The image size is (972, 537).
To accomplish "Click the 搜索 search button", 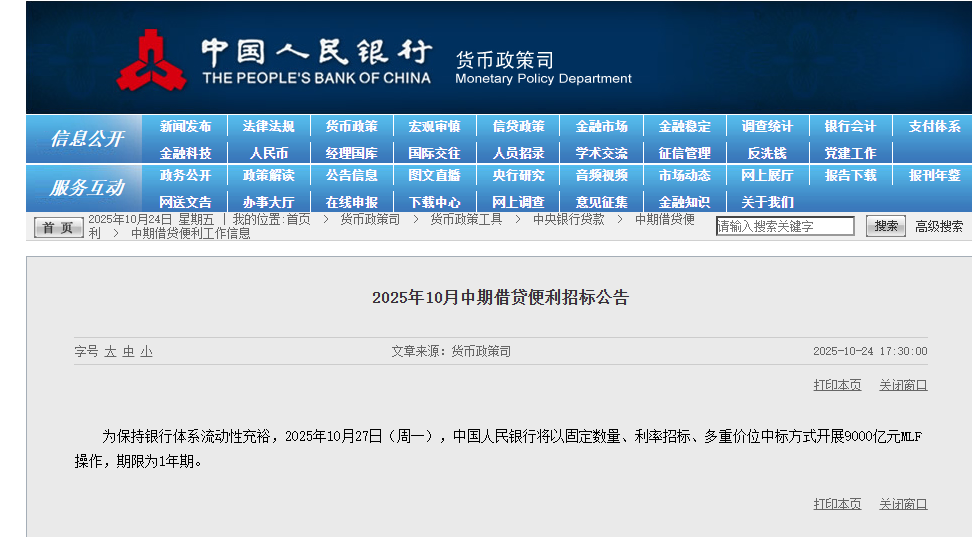I will pos(885,226).
